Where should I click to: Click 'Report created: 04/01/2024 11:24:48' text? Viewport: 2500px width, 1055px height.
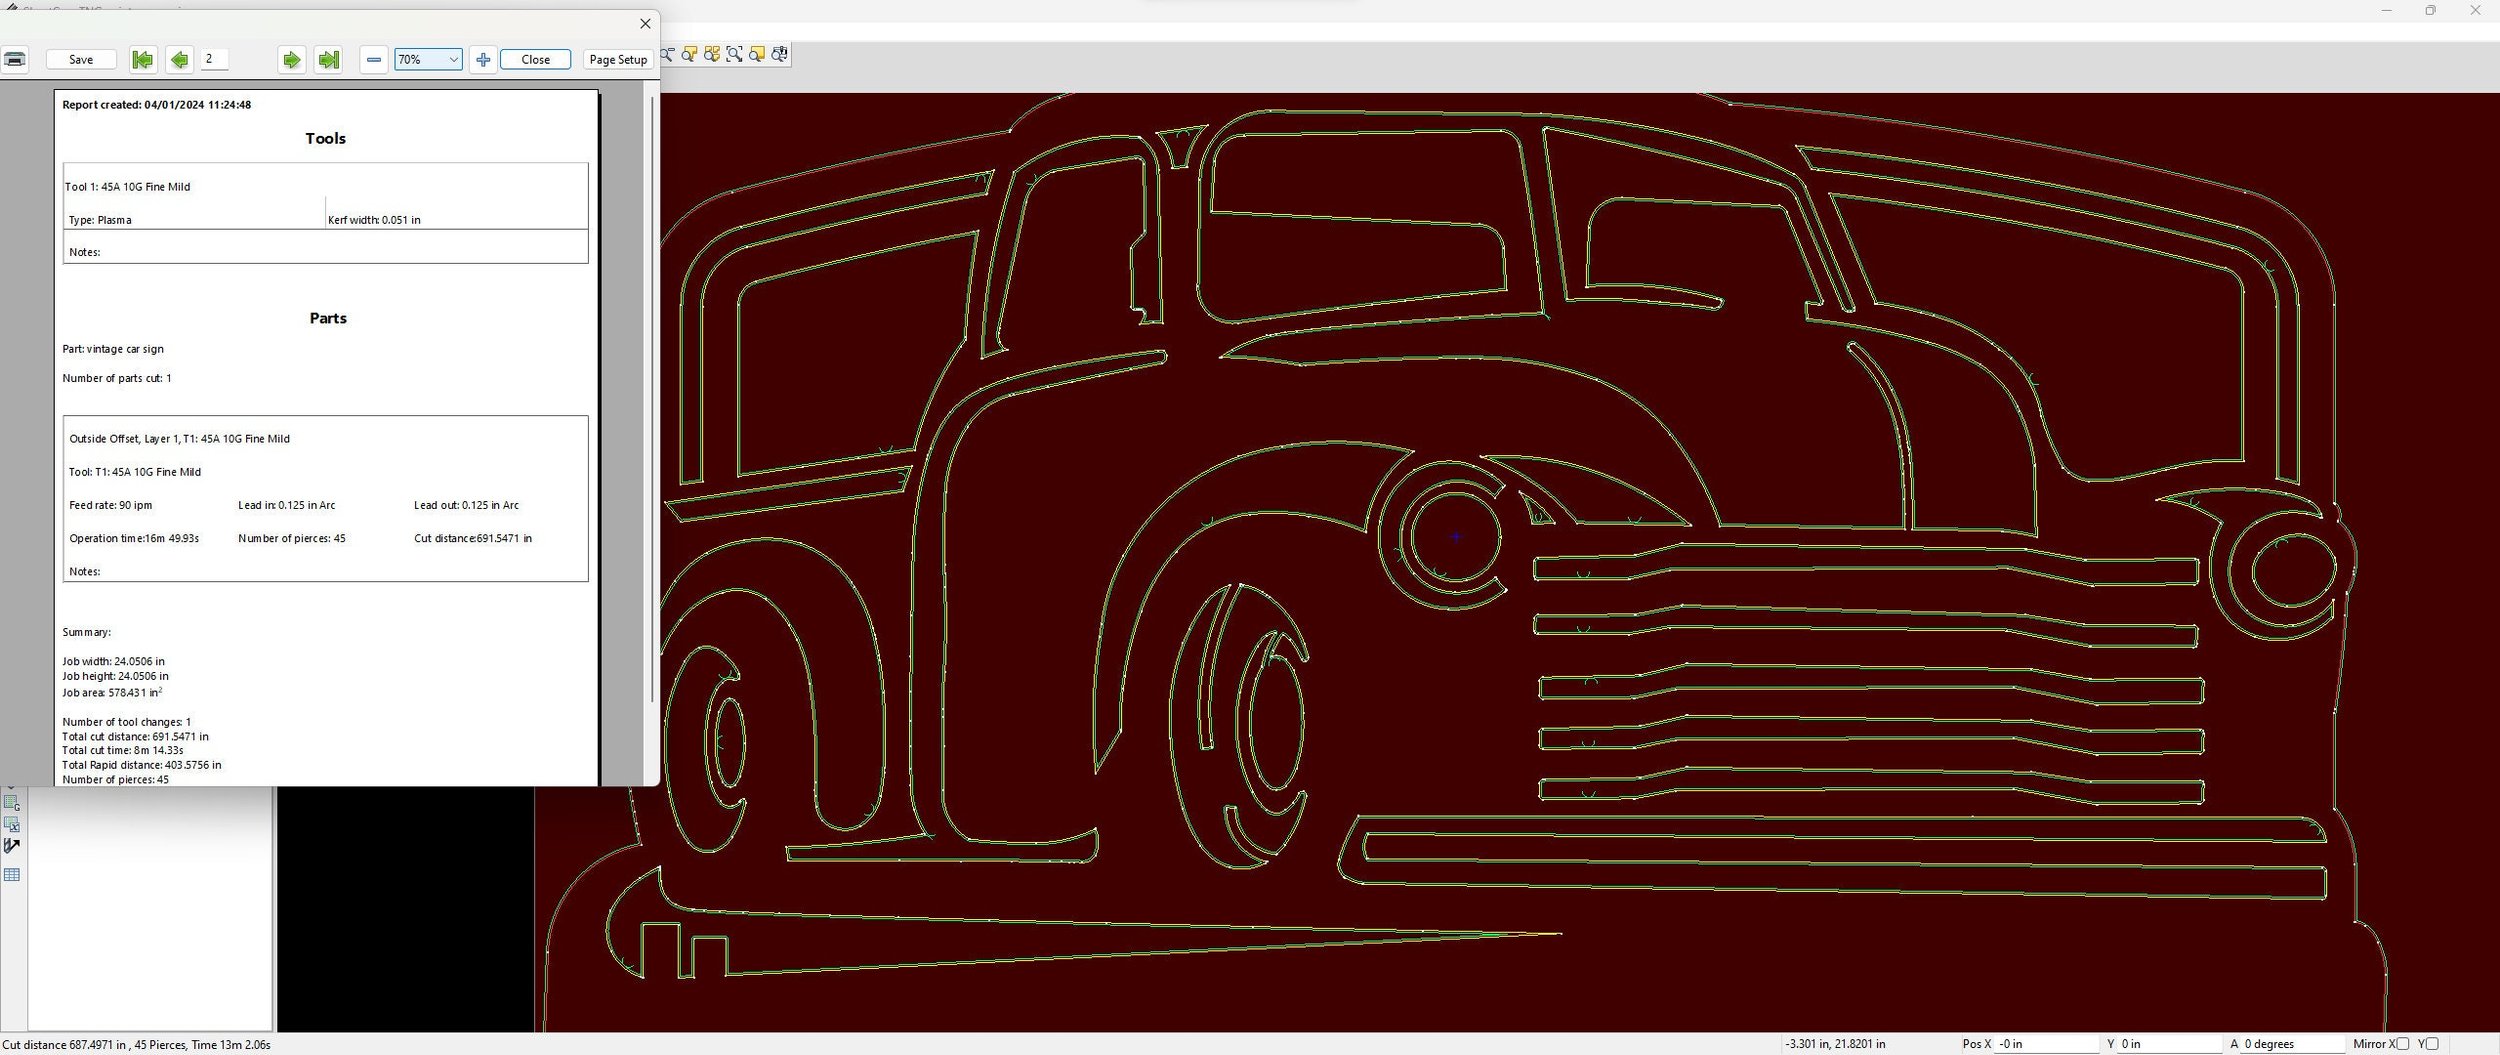[x=156, y=105]
